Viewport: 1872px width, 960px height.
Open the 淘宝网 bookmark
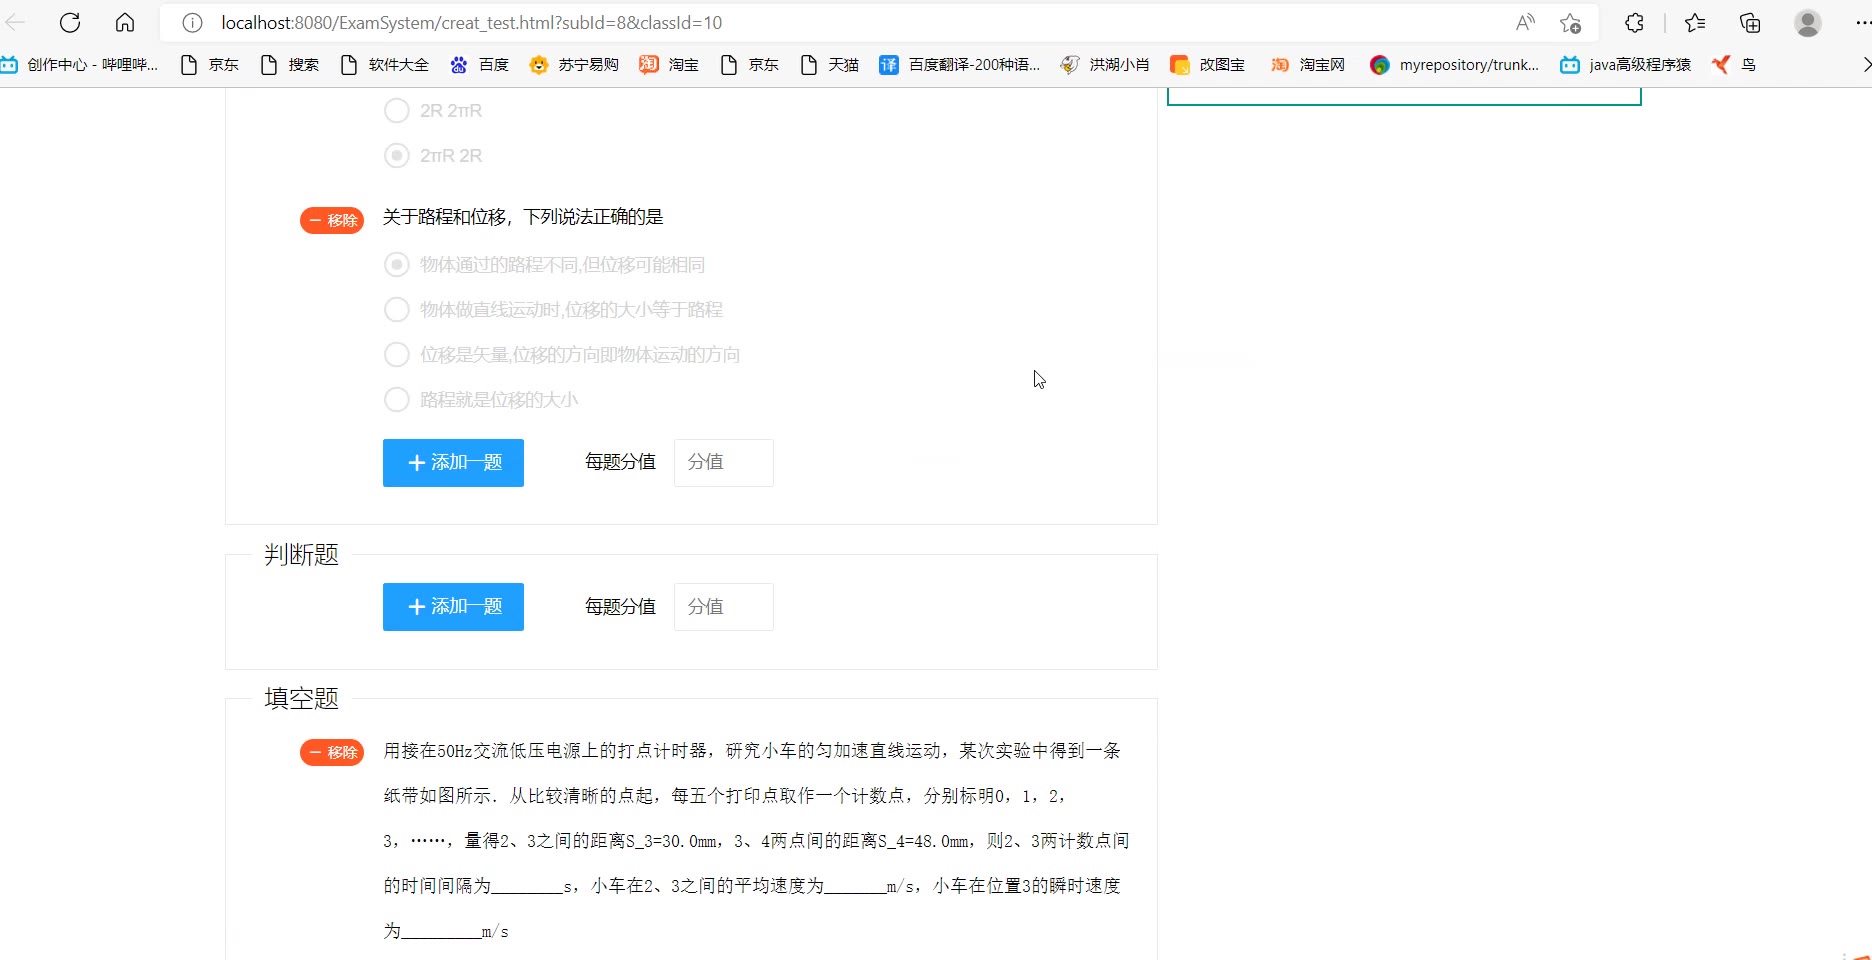point(1308,65)
